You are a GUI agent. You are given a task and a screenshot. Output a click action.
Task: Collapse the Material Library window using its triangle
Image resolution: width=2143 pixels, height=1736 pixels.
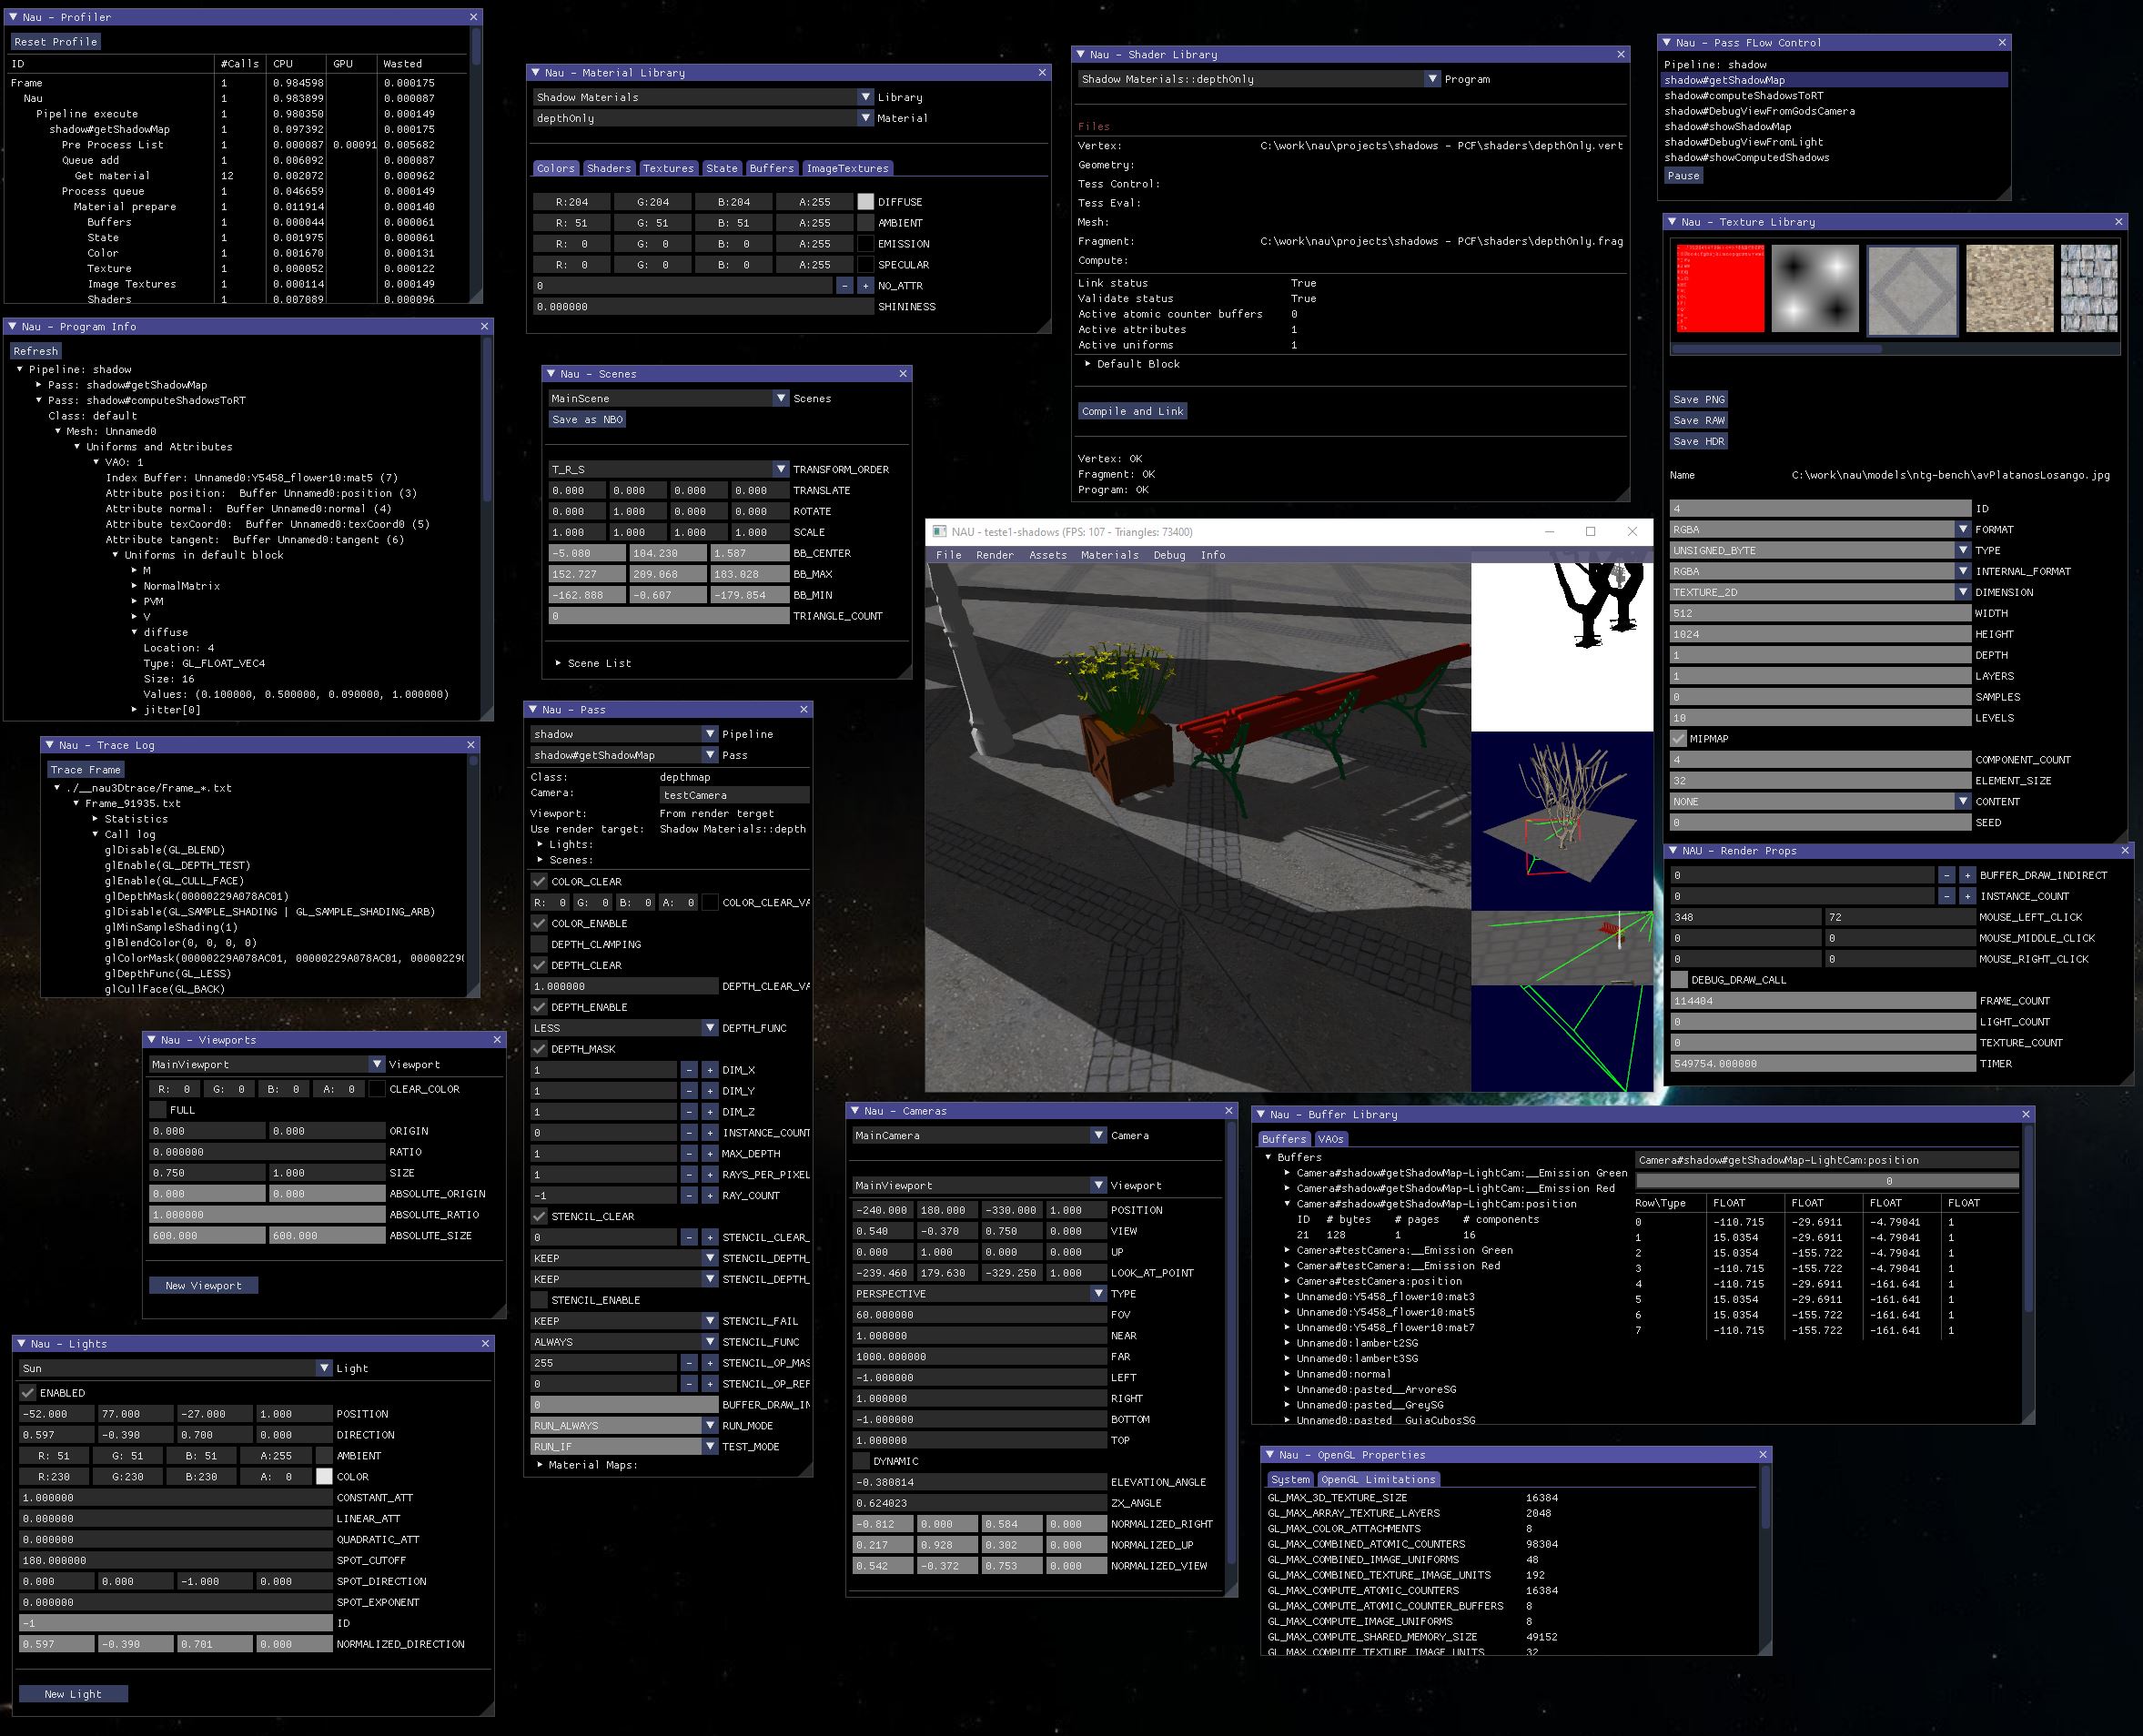point(534,73)
